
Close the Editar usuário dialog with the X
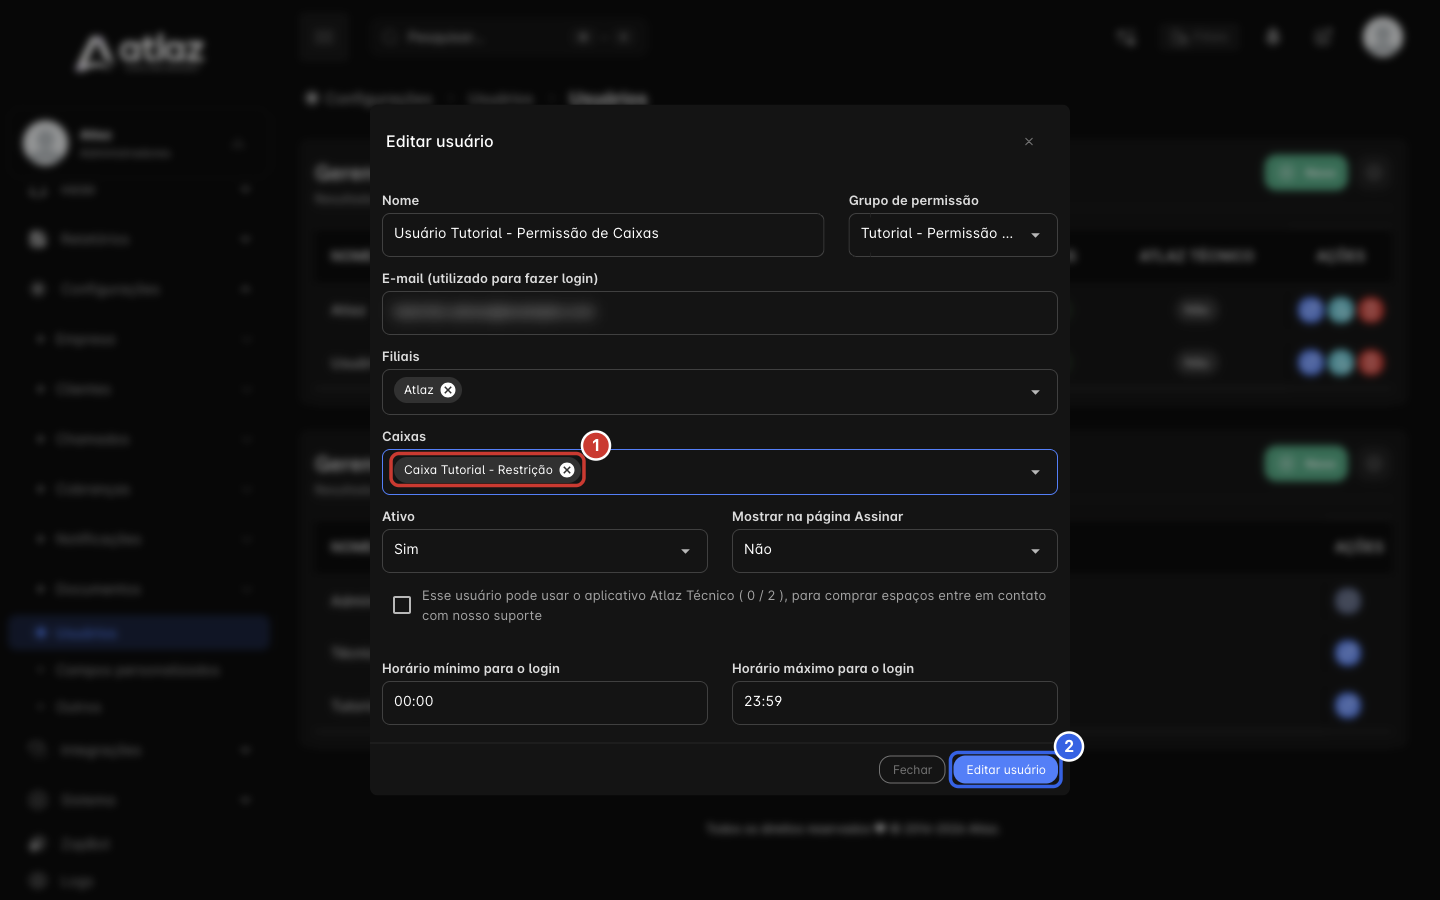pyautogui.click(x=1029, y=142)
